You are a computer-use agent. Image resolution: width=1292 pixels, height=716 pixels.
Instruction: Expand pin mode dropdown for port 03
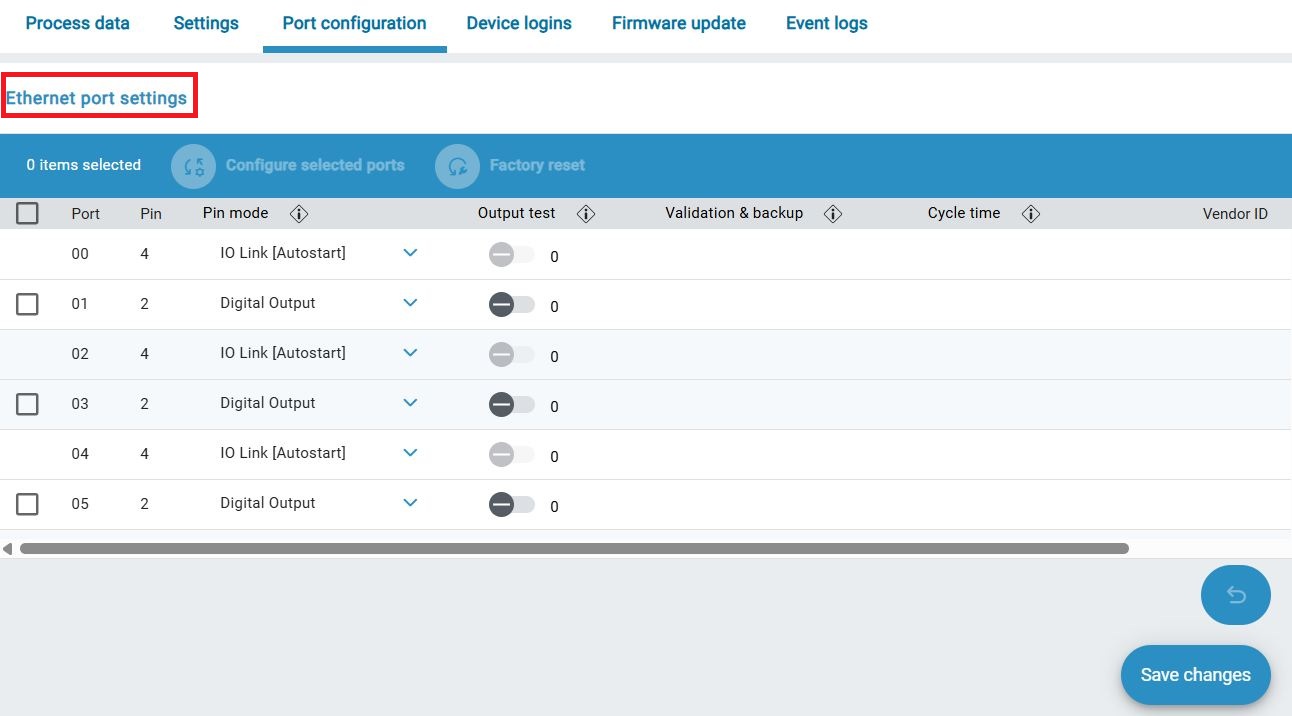[x=410, y=403]
